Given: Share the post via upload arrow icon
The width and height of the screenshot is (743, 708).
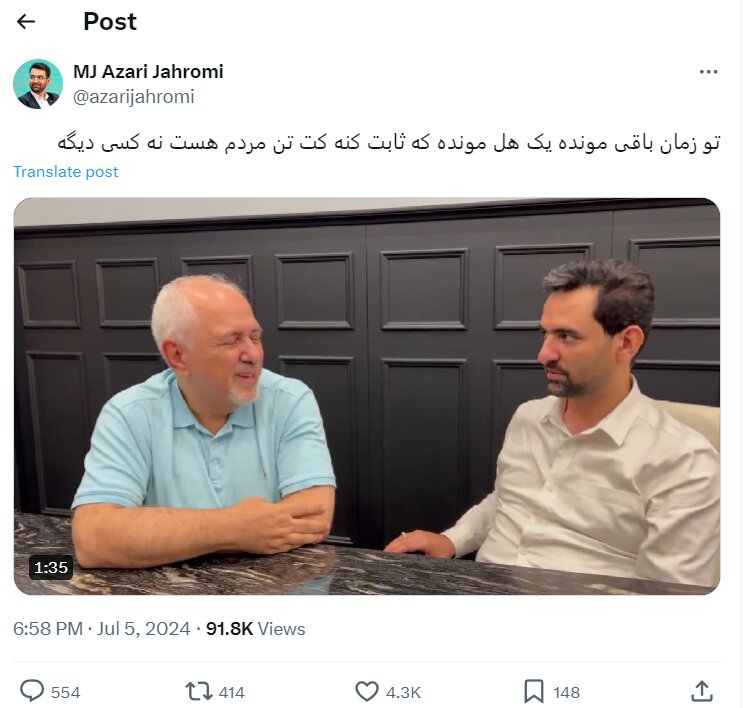Looking at the screenshot, I should pyautogui.click(x=702, y=691).
